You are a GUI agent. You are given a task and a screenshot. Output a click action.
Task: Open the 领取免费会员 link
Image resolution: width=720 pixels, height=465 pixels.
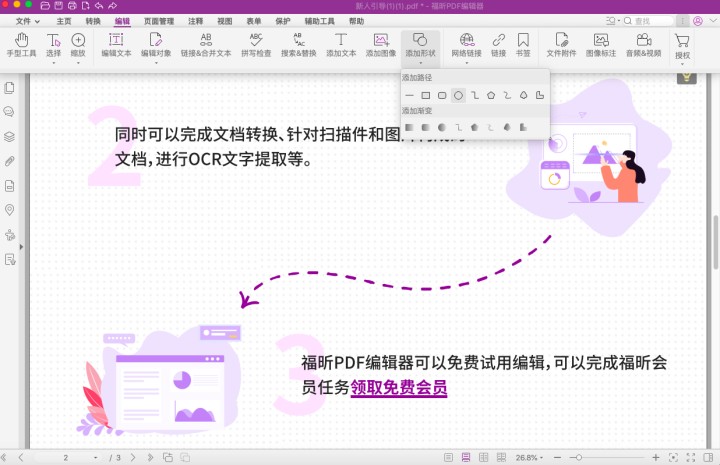[x=399, y=387]
